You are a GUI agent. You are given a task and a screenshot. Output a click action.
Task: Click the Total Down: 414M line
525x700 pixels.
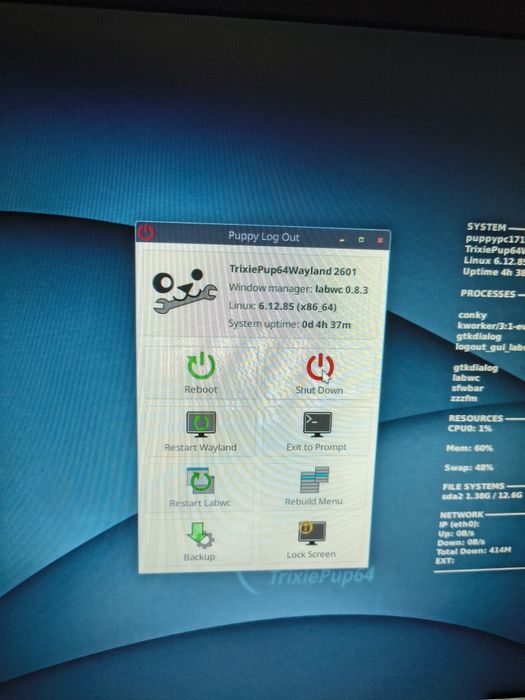[474, 551]
